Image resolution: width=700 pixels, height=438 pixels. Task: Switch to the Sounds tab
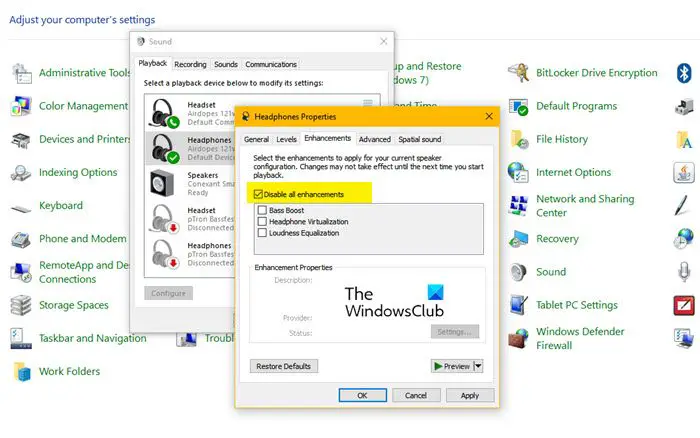(x=226, y=64)
